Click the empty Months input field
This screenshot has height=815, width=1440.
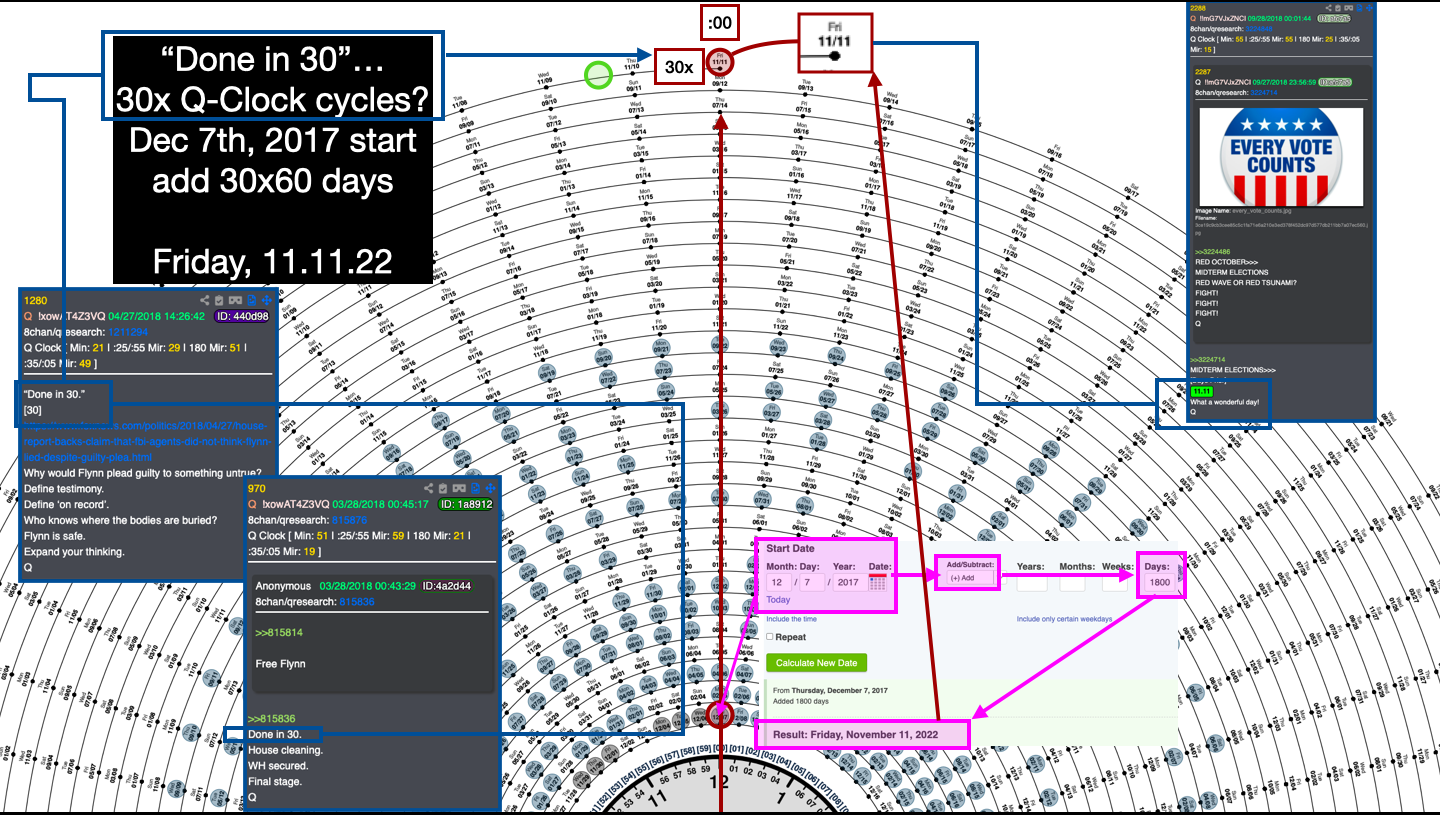tap(1073, 582)
